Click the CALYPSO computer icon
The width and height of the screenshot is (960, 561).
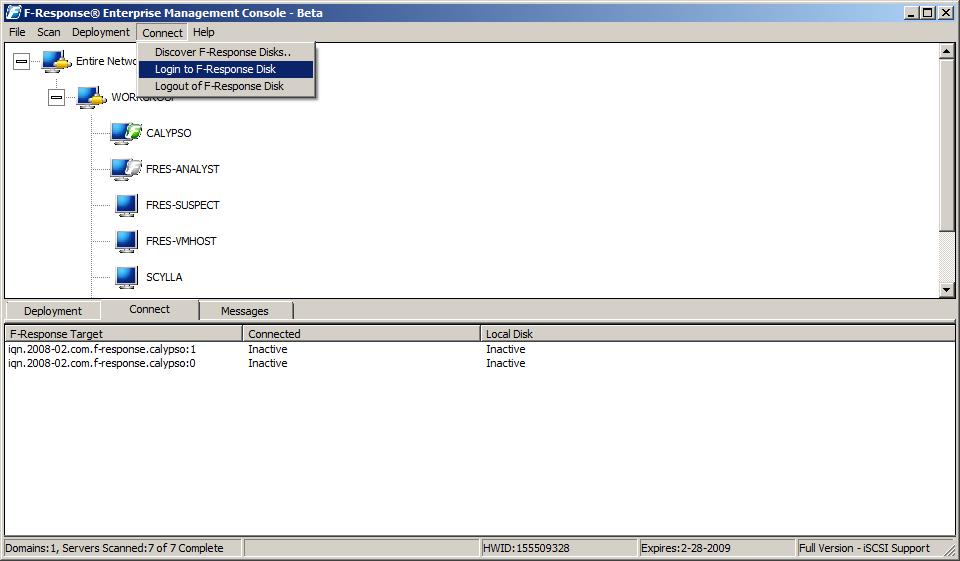coord(126,133)
